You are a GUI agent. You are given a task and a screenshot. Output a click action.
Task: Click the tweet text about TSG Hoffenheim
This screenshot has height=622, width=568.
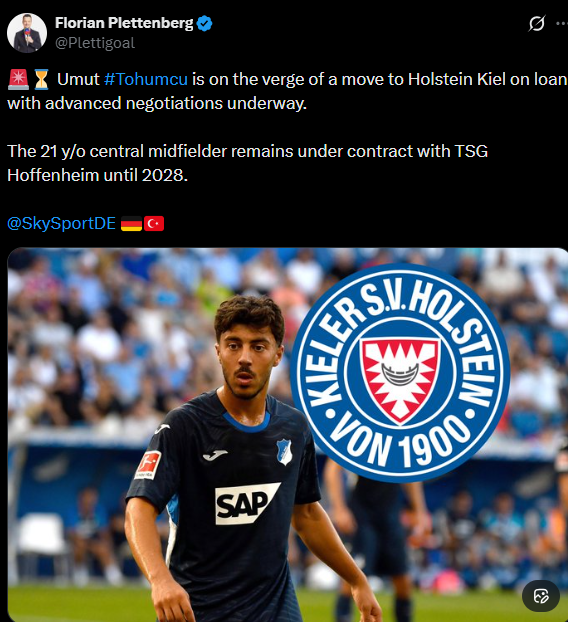[x=248, y=163]
